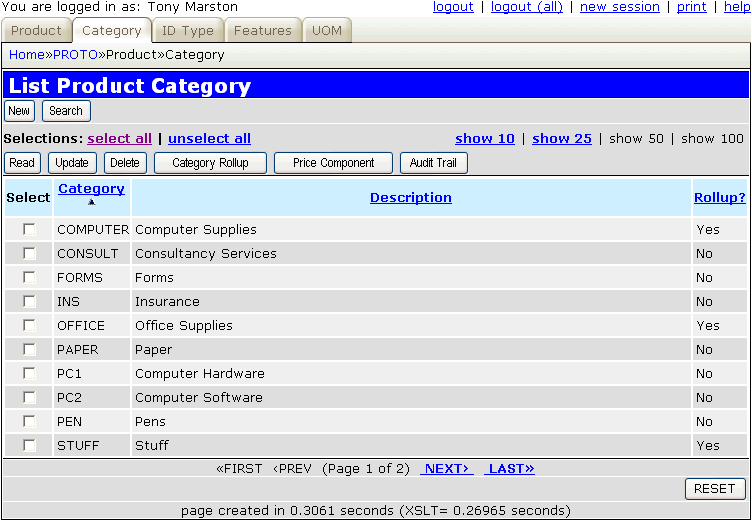Click the select all link
Image resolution: width=752 pixels, height=521 pixels.
[x=119, y=139]
